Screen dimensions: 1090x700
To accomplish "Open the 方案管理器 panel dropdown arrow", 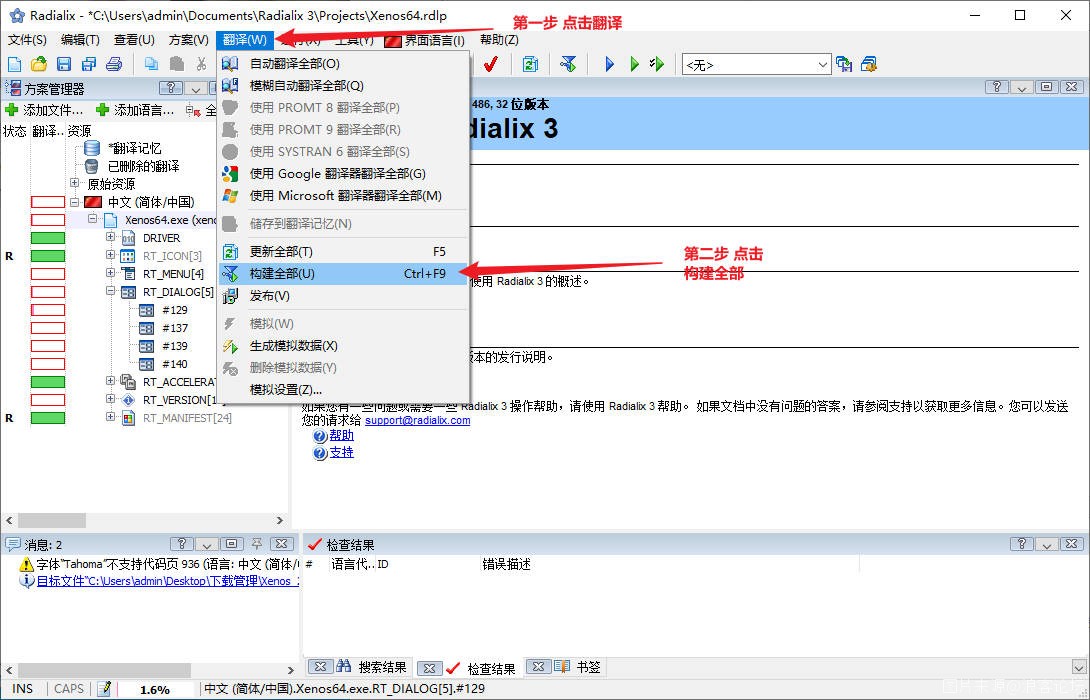I will [x=196, y=88].
